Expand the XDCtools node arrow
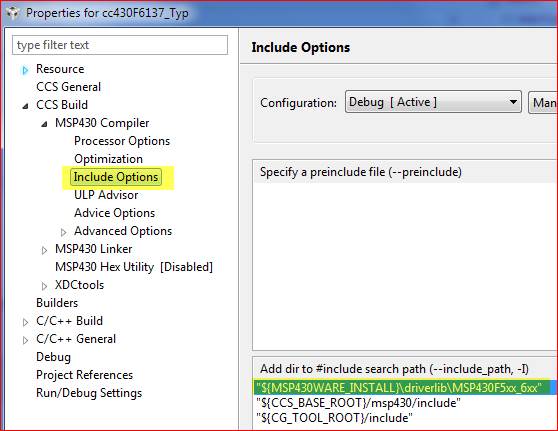The width and height of the screenshot is (558, 431). [44, 287]
